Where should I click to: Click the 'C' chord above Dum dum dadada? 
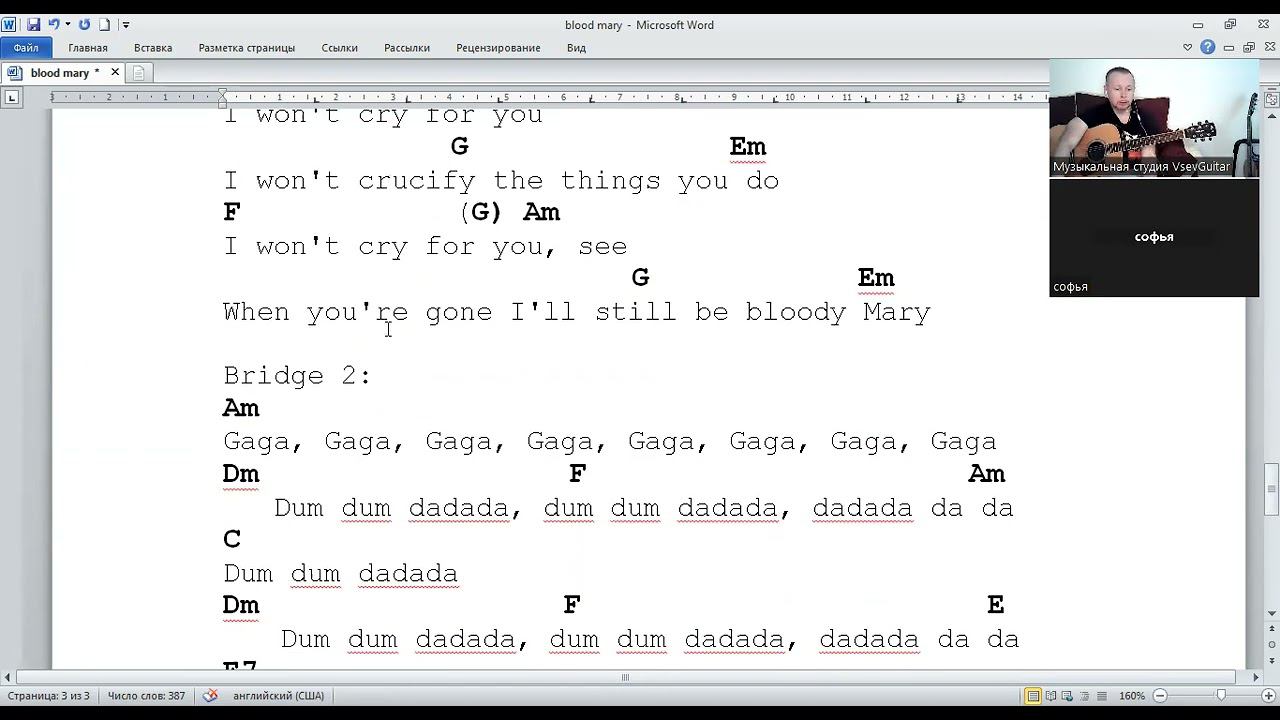232,540
